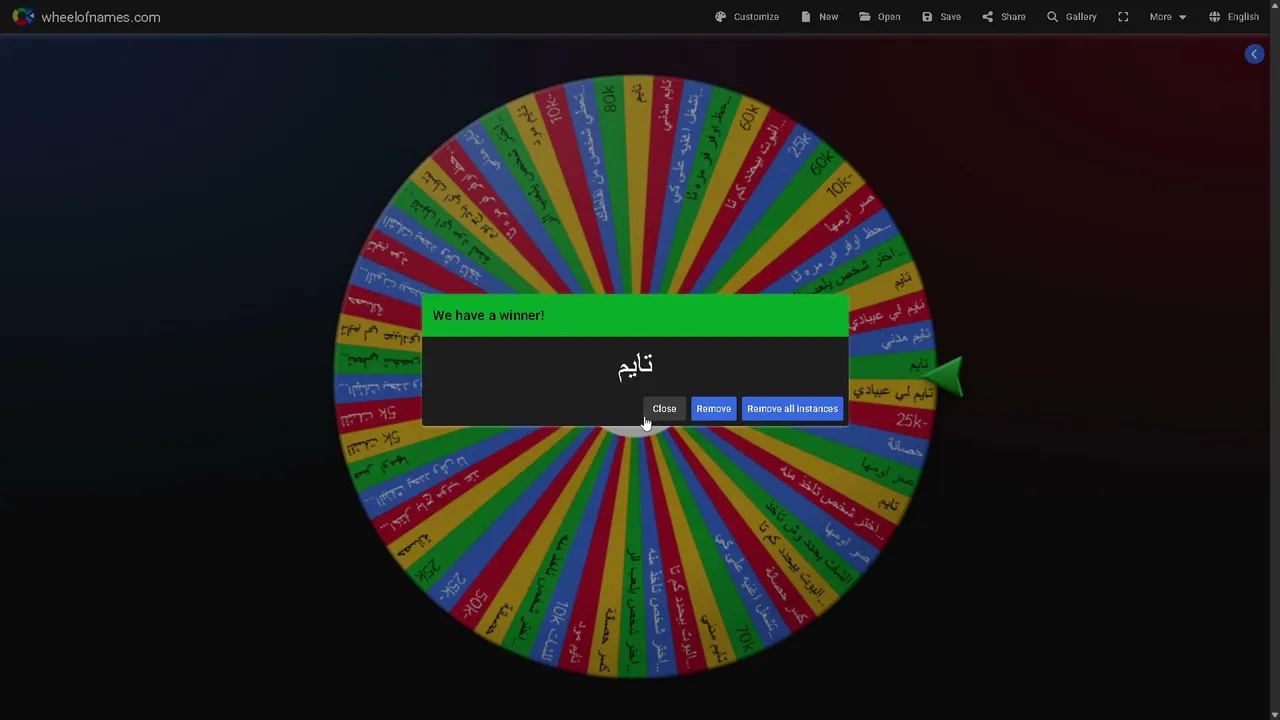Create a New wheel
Screen dimensions: 1280x720
click(819, 17)
